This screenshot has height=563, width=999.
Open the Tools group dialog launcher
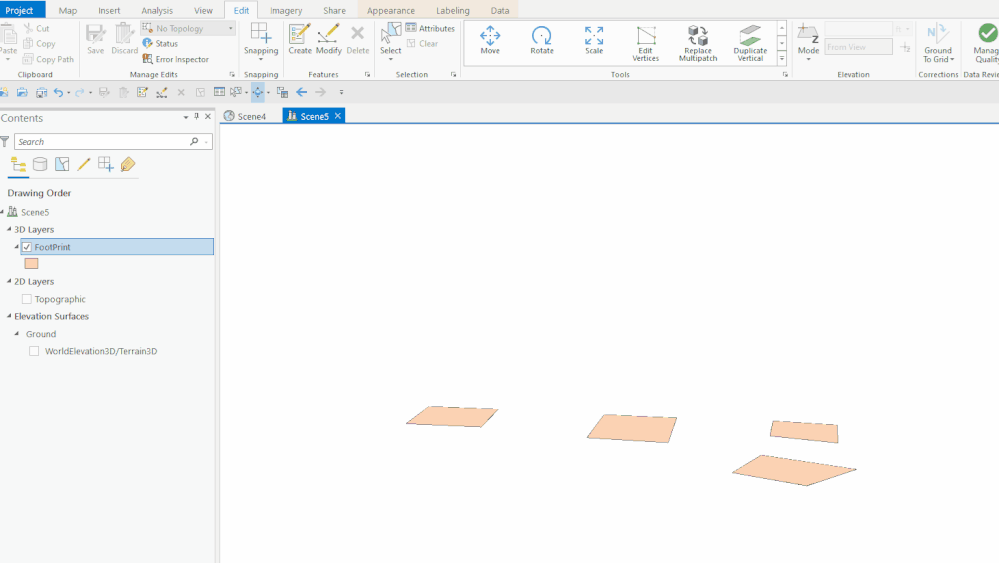tap(785, 75)
